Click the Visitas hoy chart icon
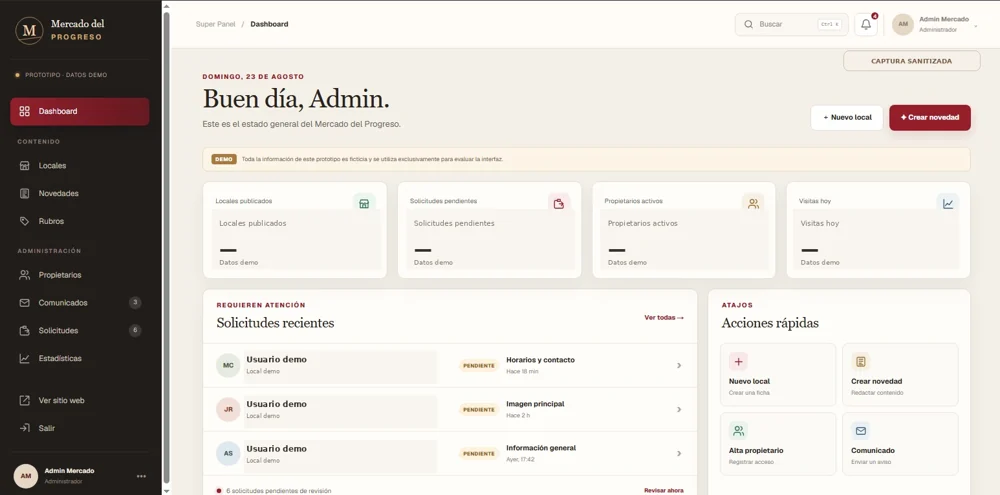Screen dimensions: 1000x495 948,203
